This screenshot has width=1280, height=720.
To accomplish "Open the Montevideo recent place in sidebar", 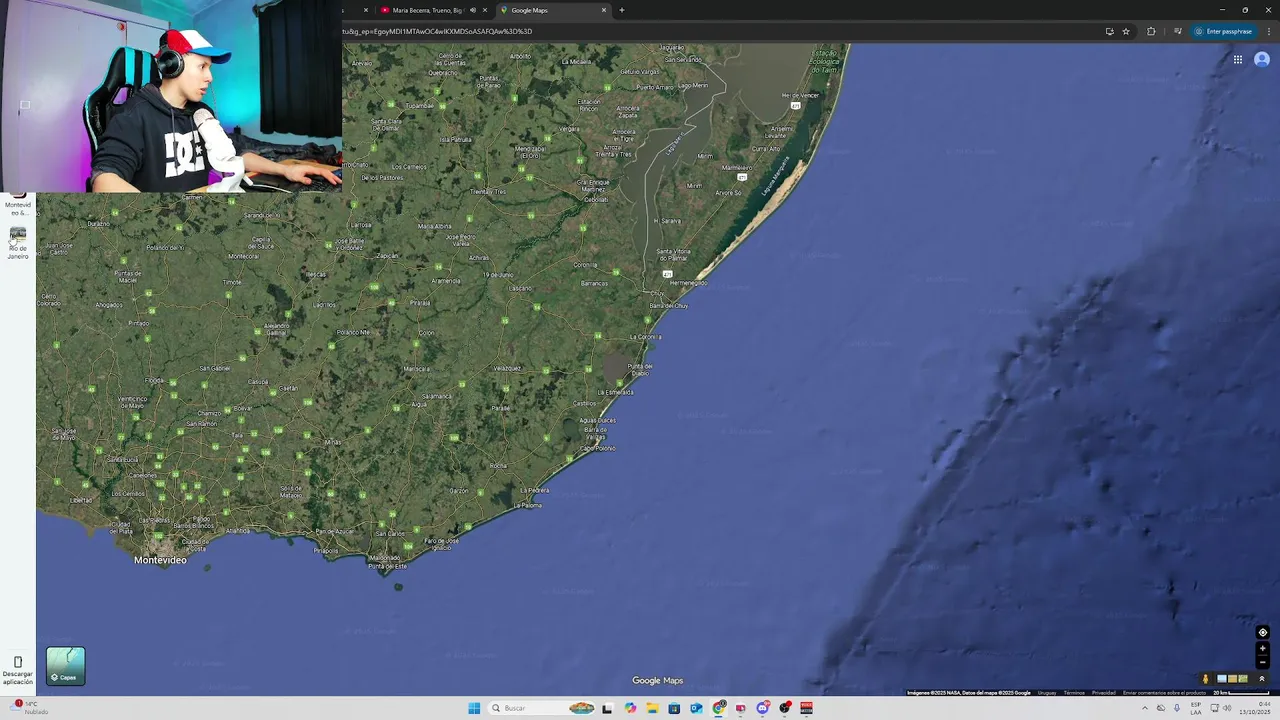I will pos(18,205).
